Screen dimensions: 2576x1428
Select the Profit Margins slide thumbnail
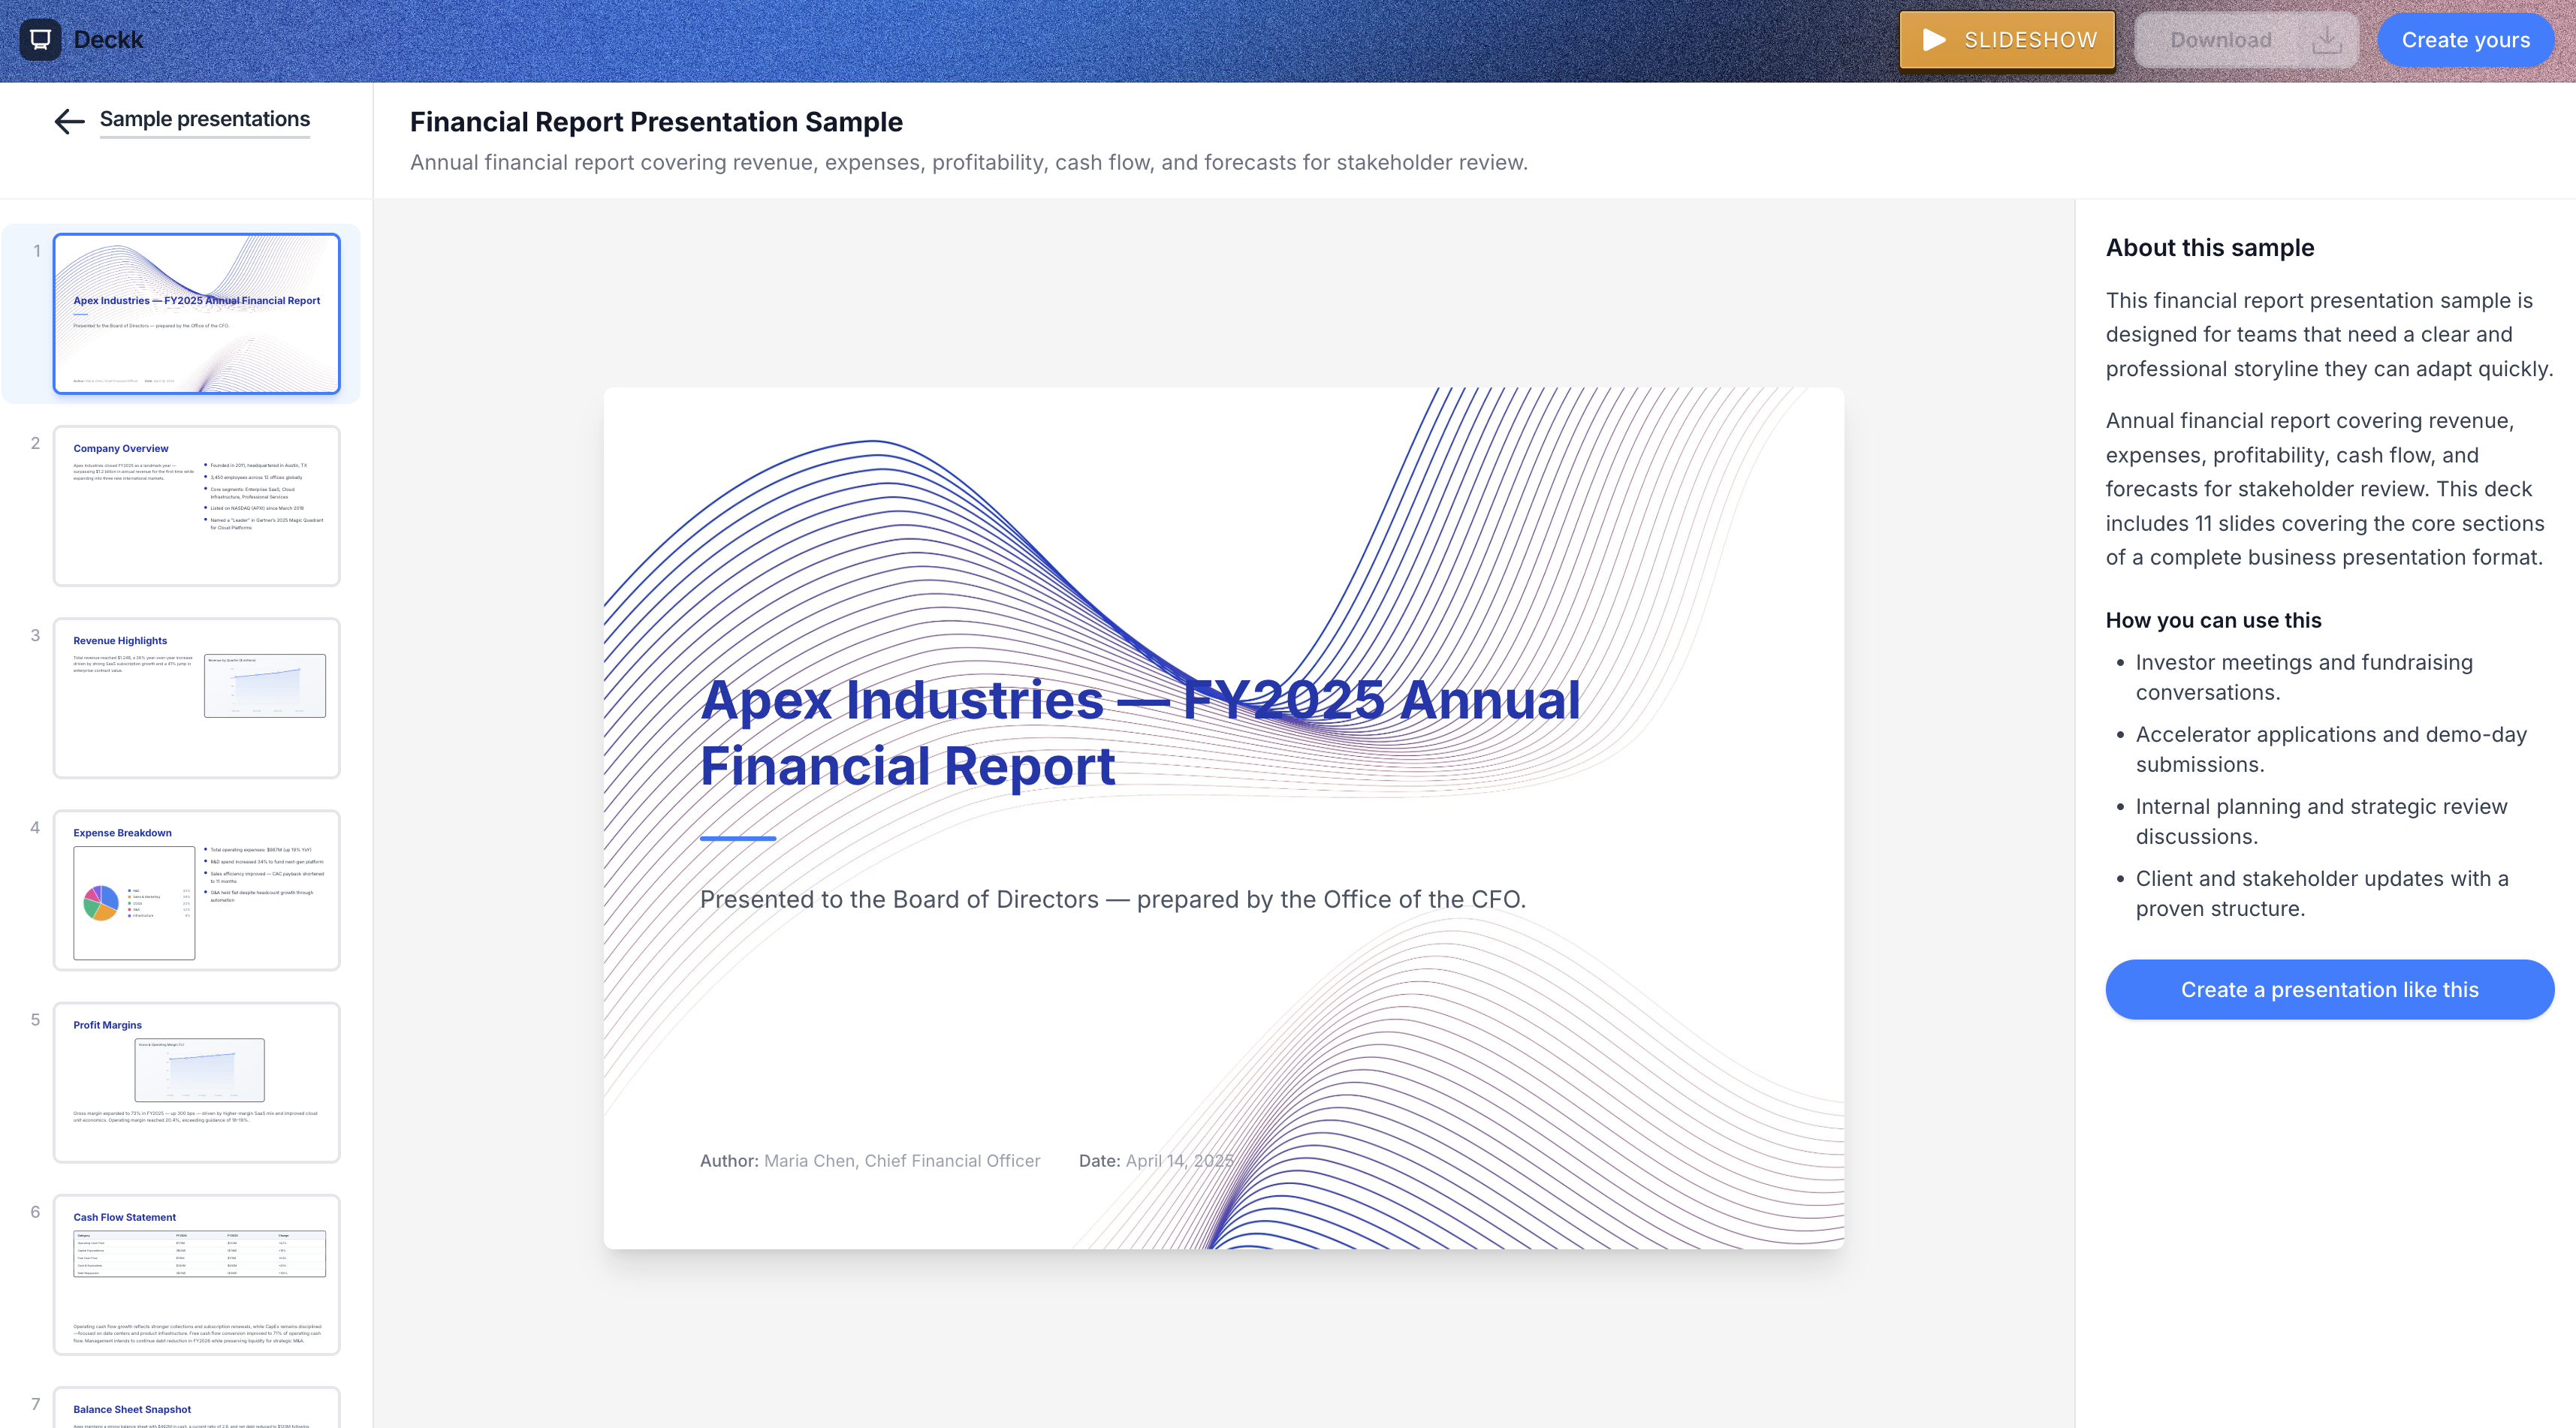[197, 1082]
